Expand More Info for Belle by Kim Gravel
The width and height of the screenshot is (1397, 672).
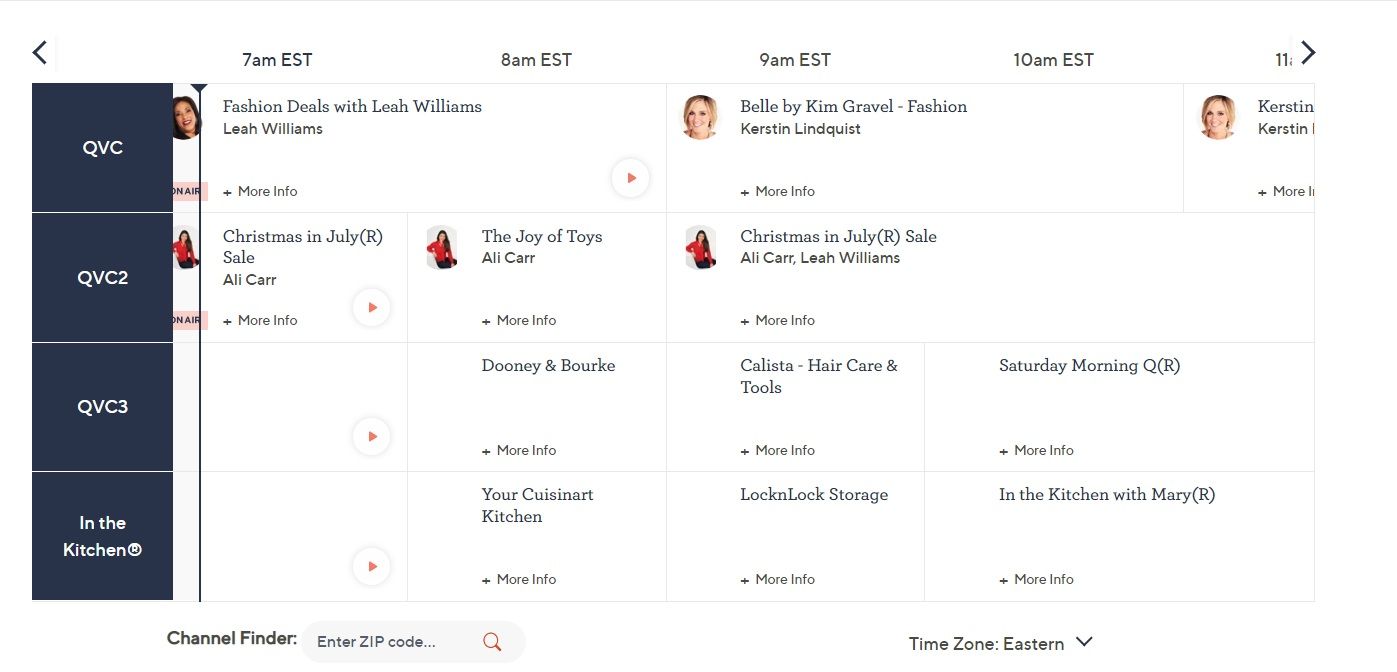pos(778,191)
